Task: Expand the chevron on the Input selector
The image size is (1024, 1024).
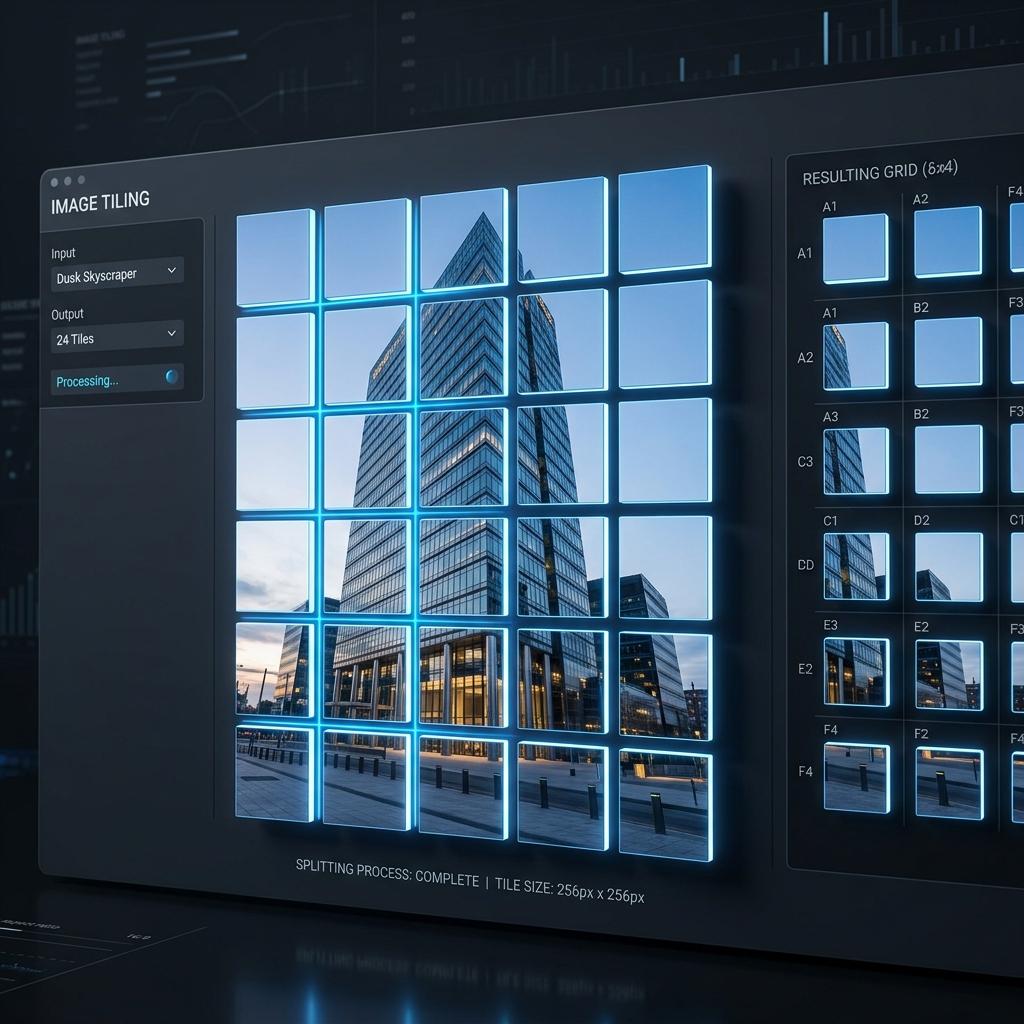Action: (x=173, y=272)
